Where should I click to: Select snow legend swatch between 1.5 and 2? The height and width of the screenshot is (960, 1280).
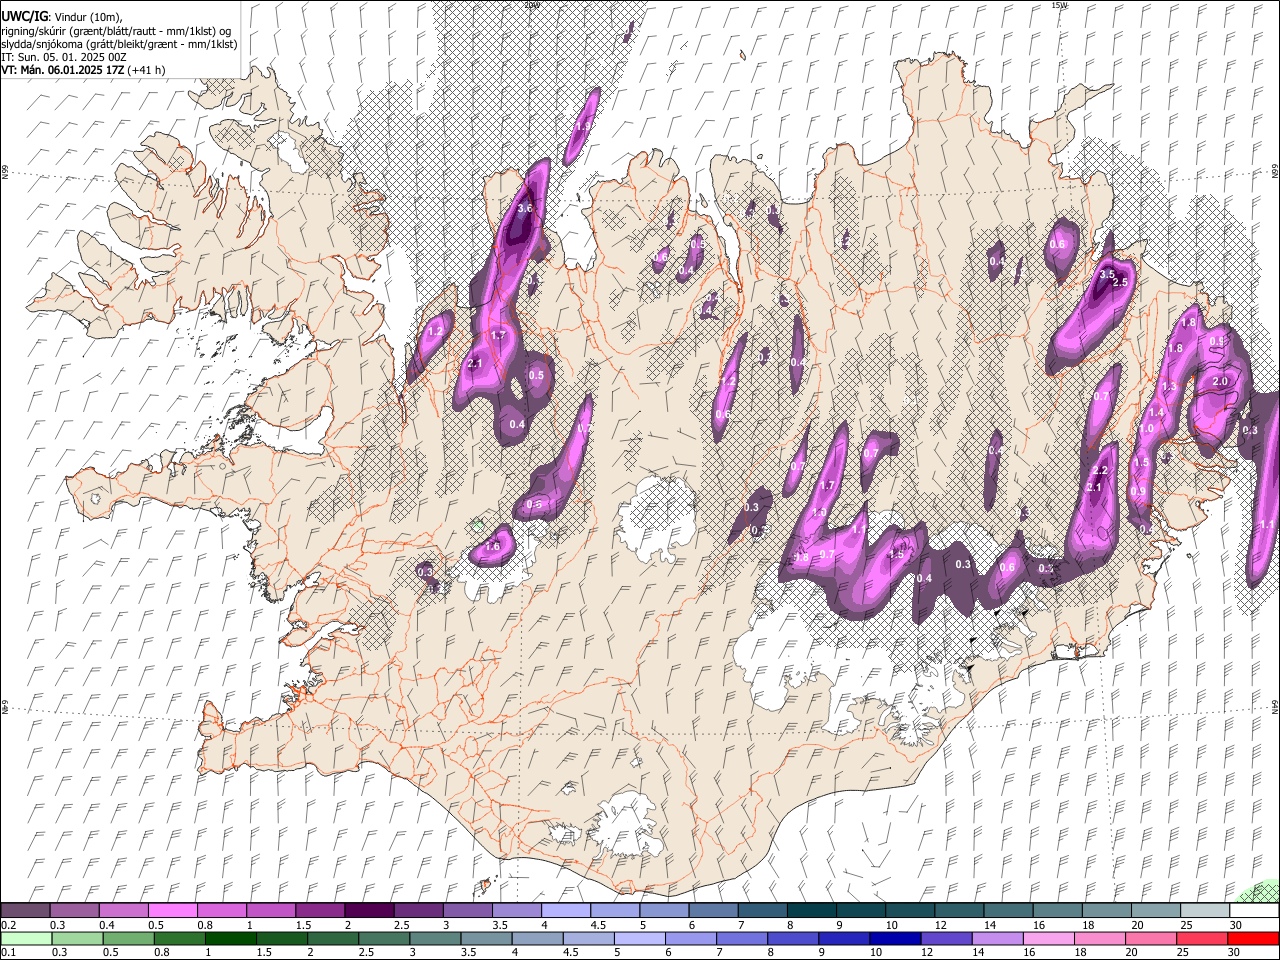[319, 911]
